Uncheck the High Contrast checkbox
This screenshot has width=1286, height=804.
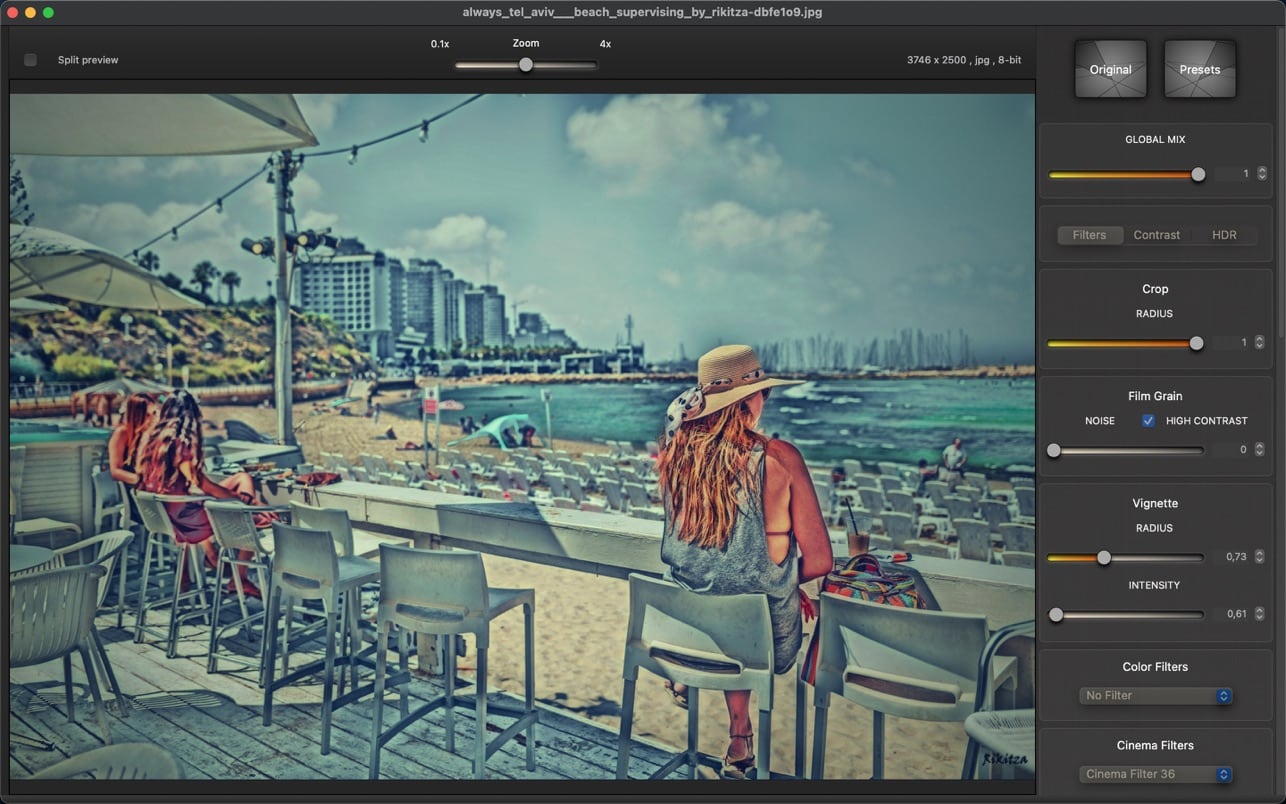pyautogui.click(x=1148, y=421)
